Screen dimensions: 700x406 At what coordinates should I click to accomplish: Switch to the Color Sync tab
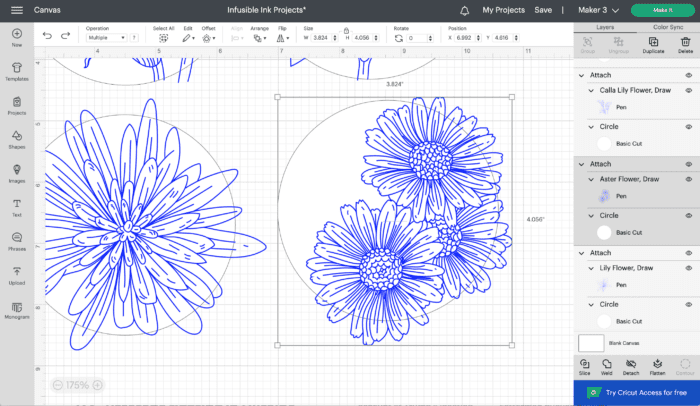(667, 27)
